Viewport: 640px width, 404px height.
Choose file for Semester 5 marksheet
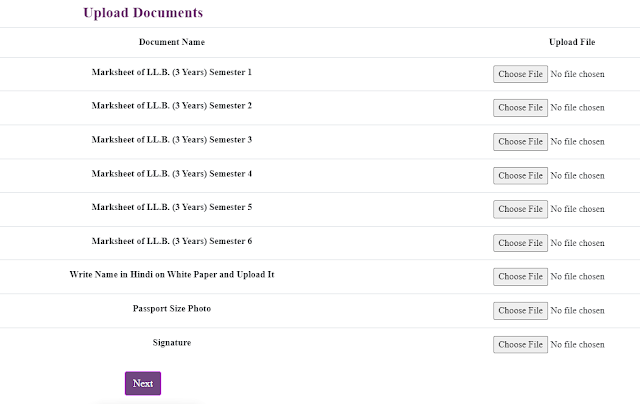point(520,209)
